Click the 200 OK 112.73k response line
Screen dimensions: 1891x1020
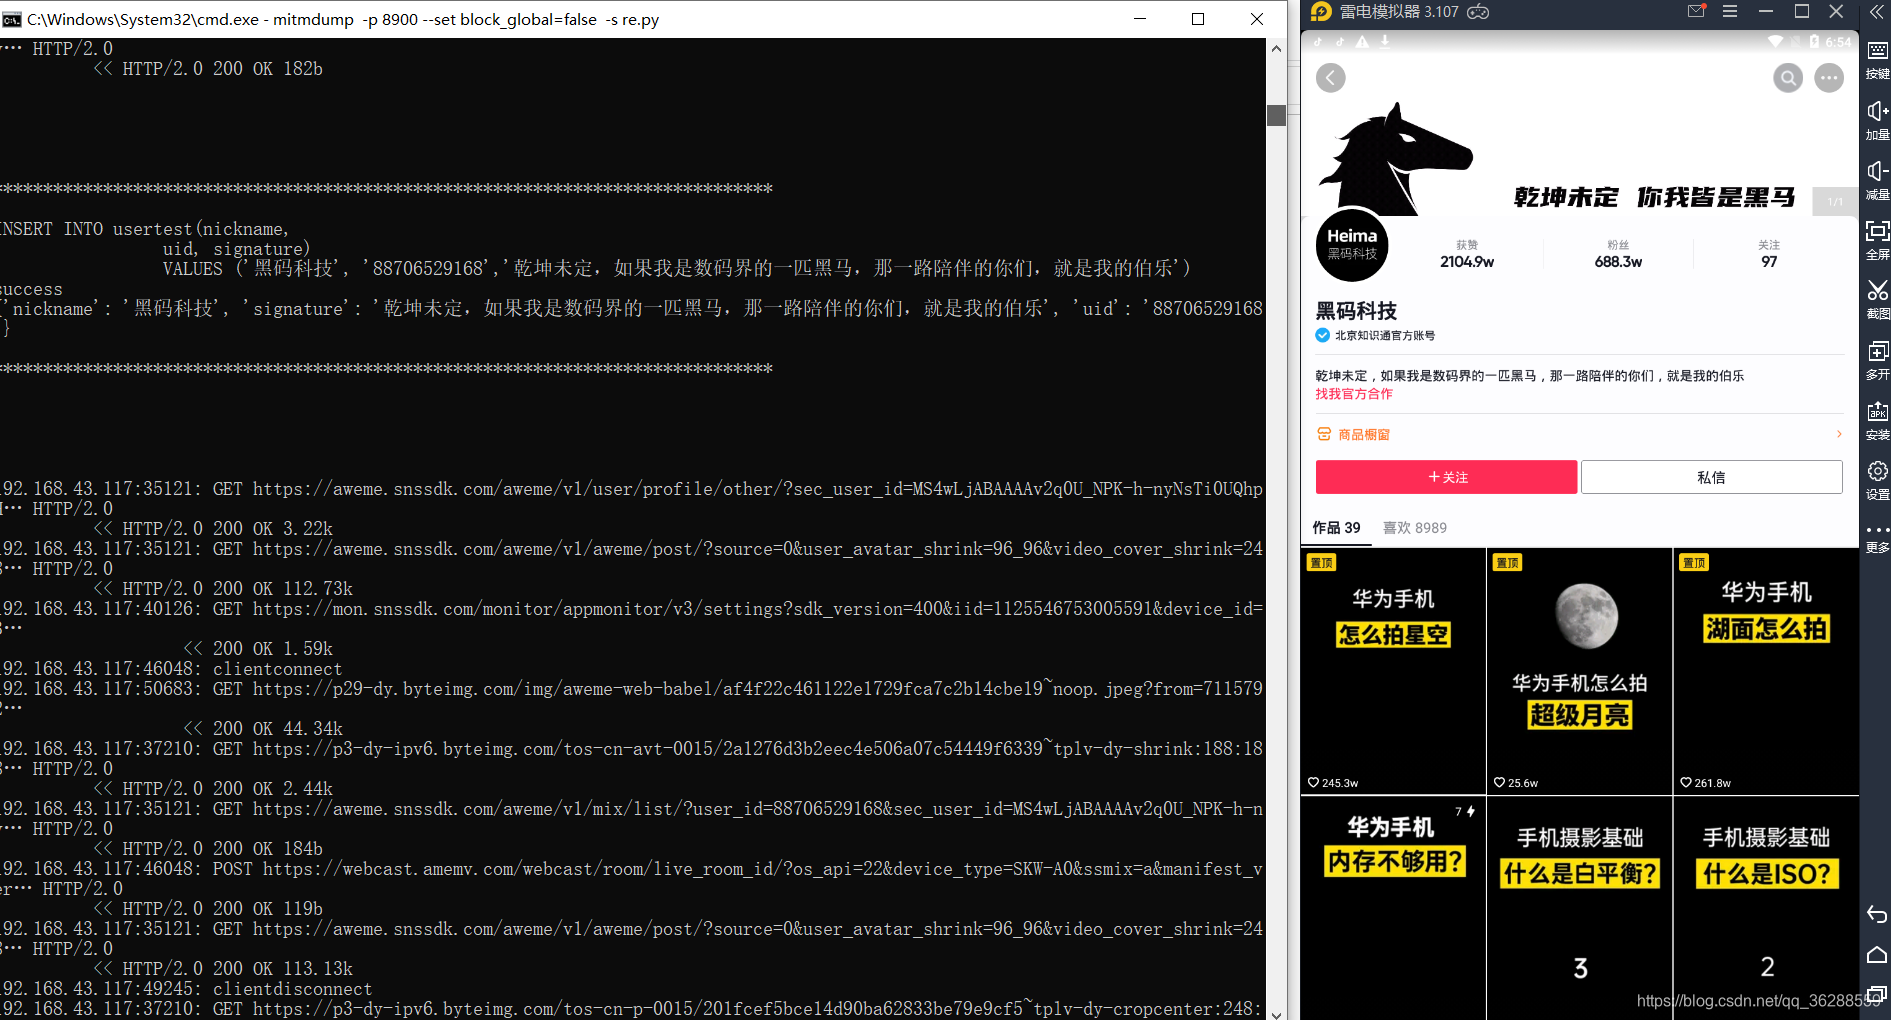coord(223,589)
